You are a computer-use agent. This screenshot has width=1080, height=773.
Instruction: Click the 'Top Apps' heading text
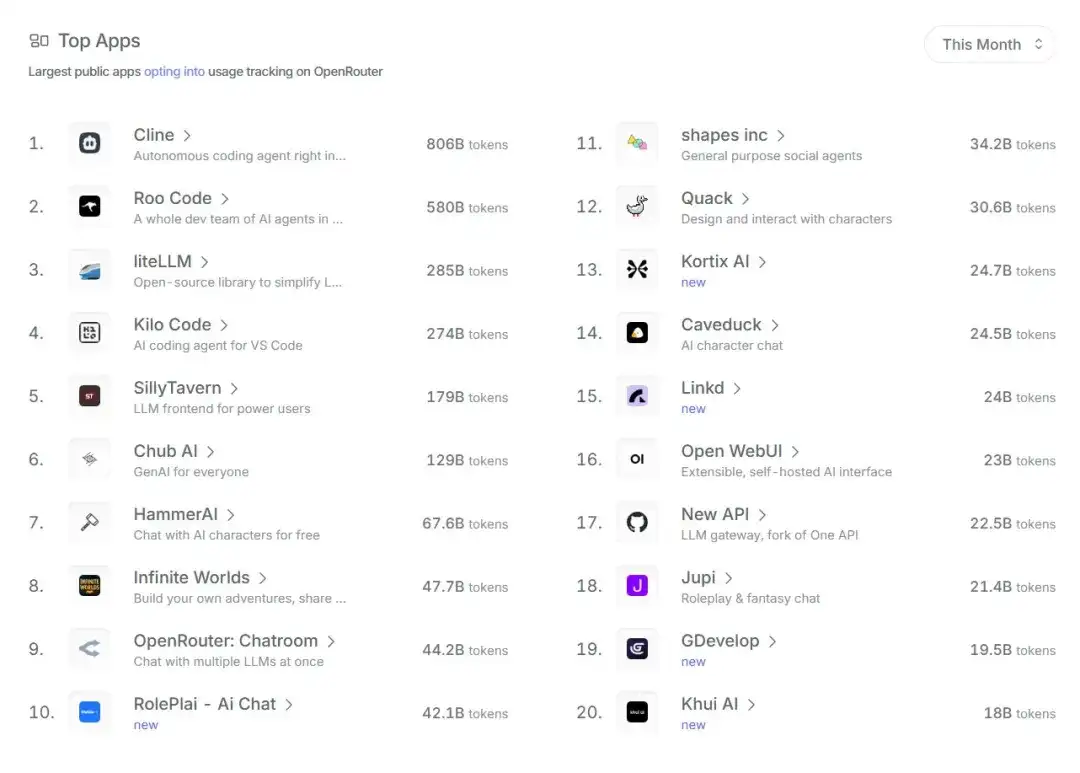[99, 41]
